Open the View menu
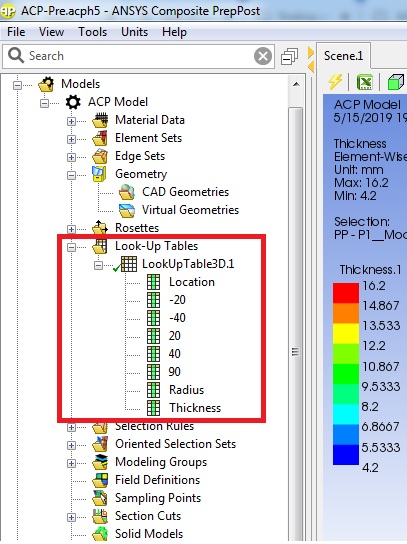The height and width of the screenshot is (544, 407). tap(51, 32)
